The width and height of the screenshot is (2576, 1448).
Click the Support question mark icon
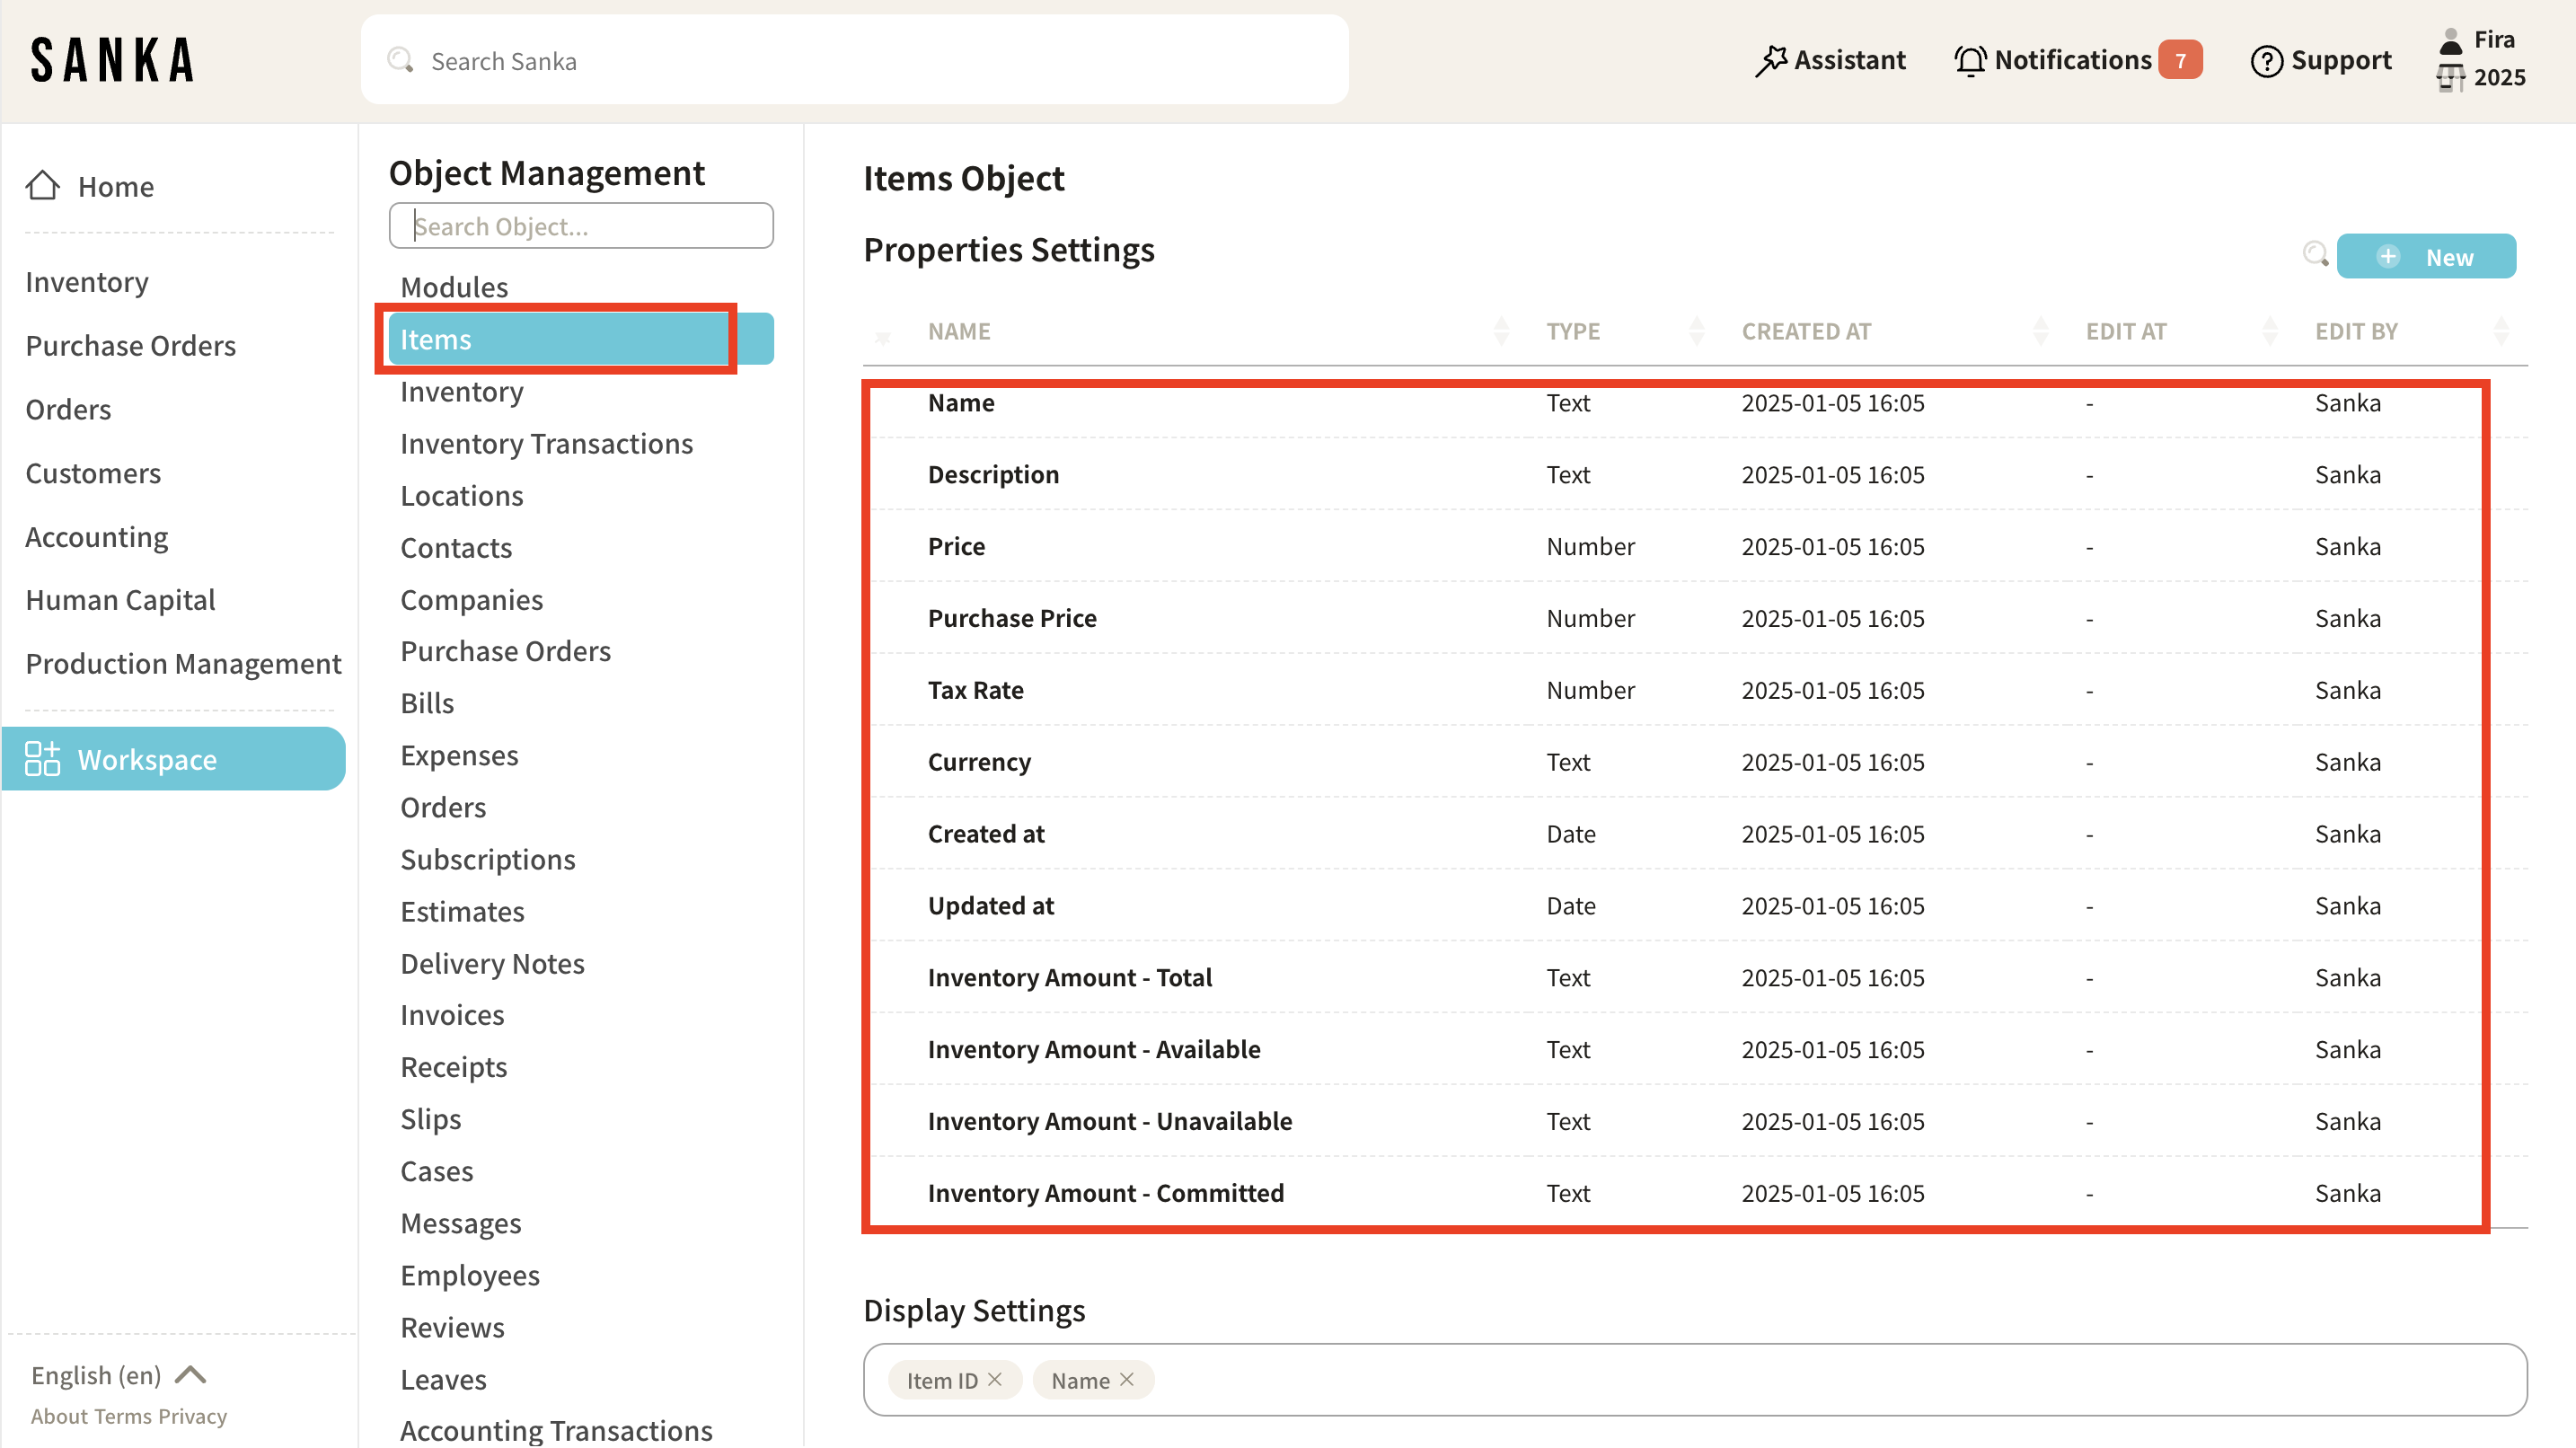point(2266,61)
